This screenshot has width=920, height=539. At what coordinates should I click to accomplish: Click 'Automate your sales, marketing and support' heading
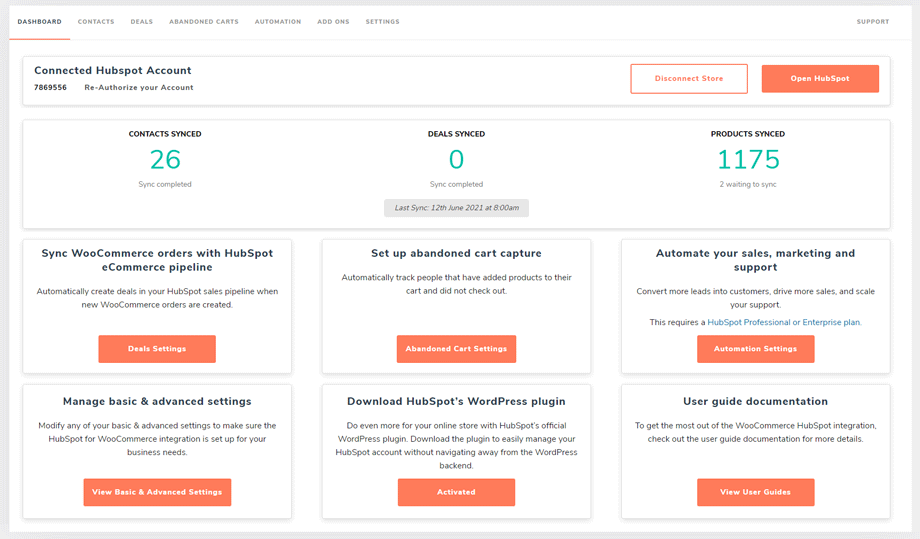(x=755, y=260)
